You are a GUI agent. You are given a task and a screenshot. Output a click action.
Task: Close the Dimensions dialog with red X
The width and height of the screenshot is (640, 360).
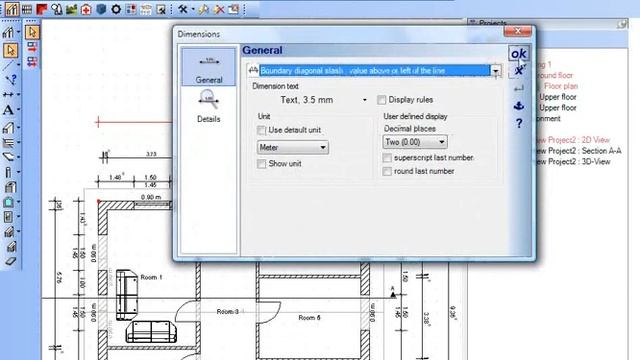click(x=518, y=31)
